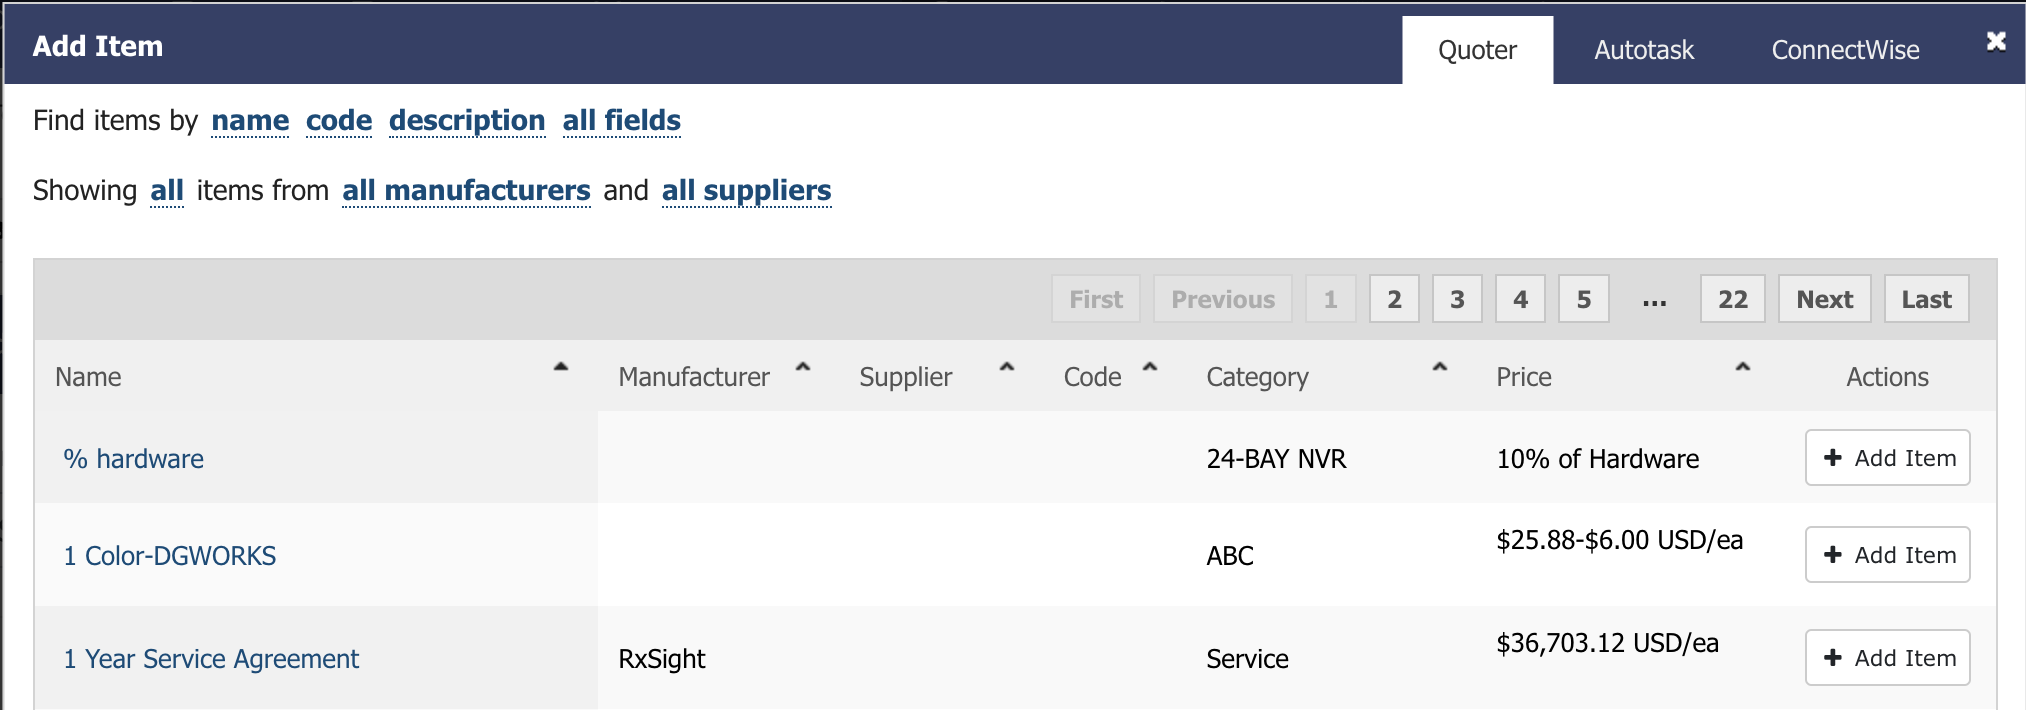This screenshot has height=710, width=2026.
Task: Add the 1 Color-DGWORKS item
Action: click(x=1887, y=555)
